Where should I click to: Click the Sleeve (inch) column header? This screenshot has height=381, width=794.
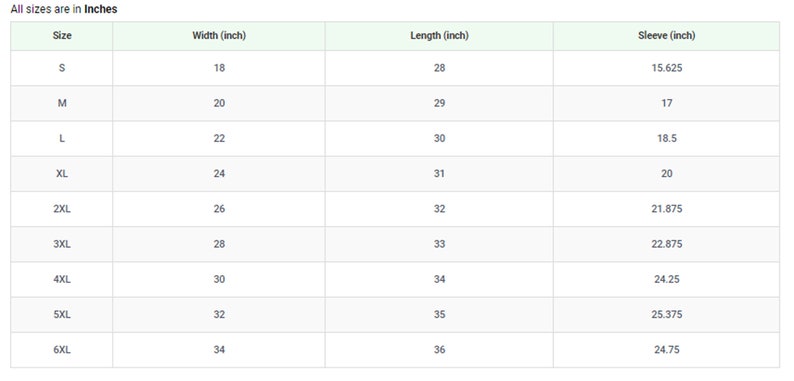666,35
